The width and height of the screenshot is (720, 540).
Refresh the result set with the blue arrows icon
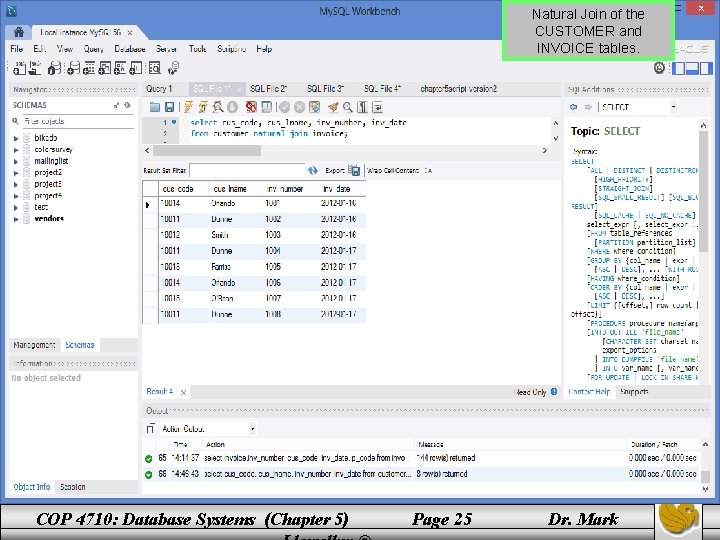[x=313, y=170]
